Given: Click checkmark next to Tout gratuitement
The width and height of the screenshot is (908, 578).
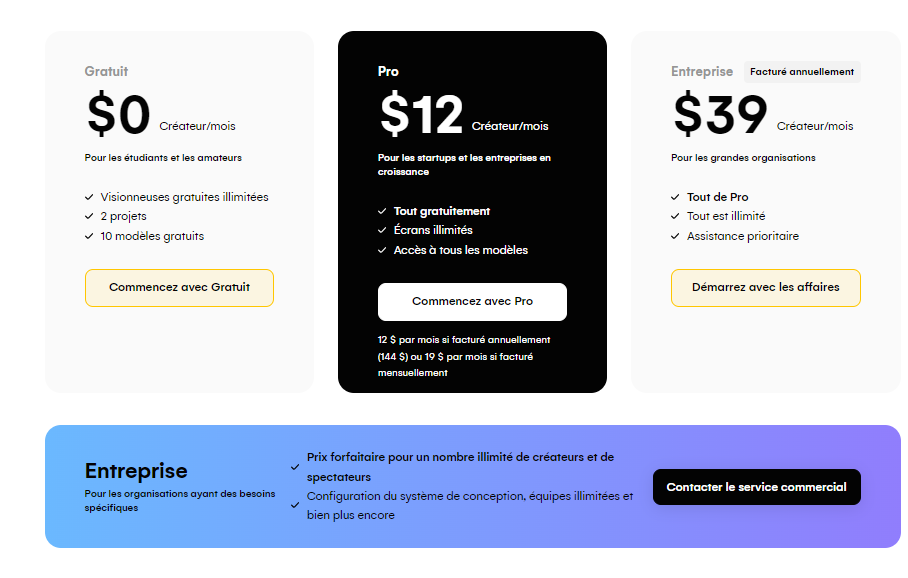Looking at the screenshot, I should click(x=382, y=211).
